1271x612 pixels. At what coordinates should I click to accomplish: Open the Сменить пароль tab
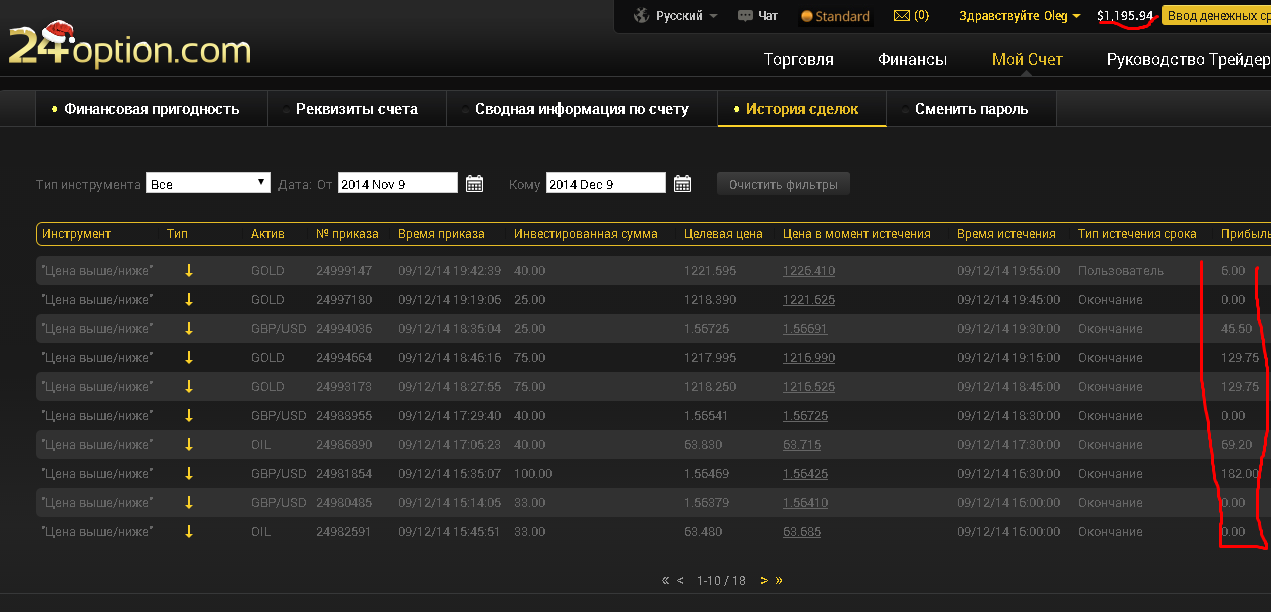point(971,109)
